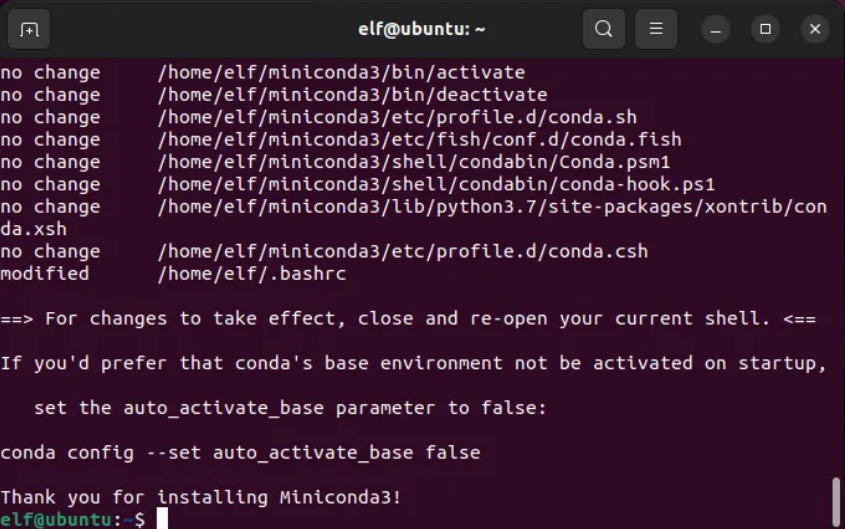Open a new tab with the new-tab icon
845x529 pixels.
(29, 29)
